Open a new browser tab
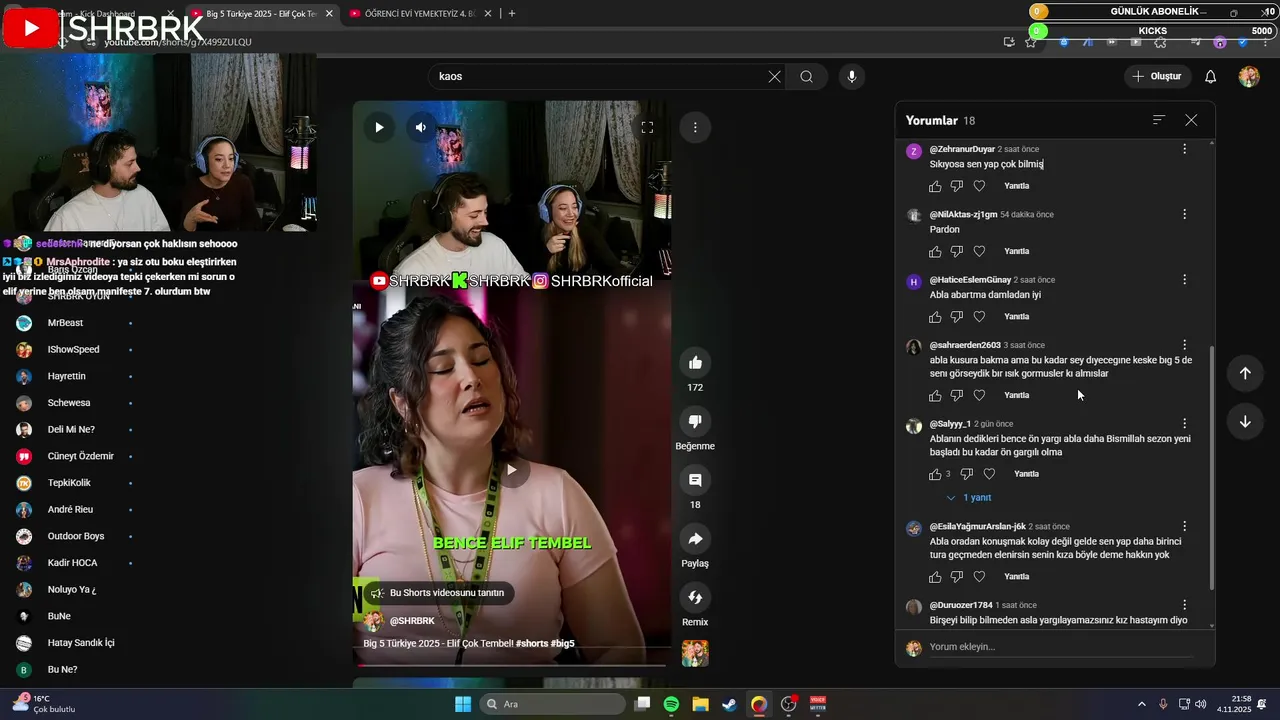 (x=511, y=14)
